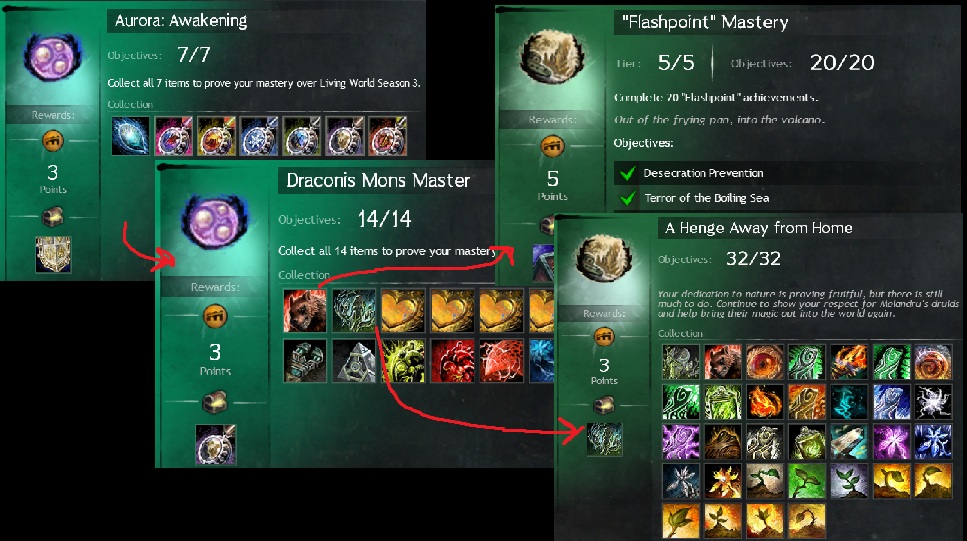Select the red rose collection item

(x=452, y=360)
